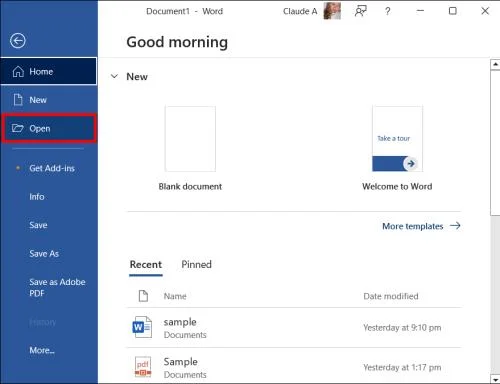Click the New page icon in sidebar

pos(18,100)
